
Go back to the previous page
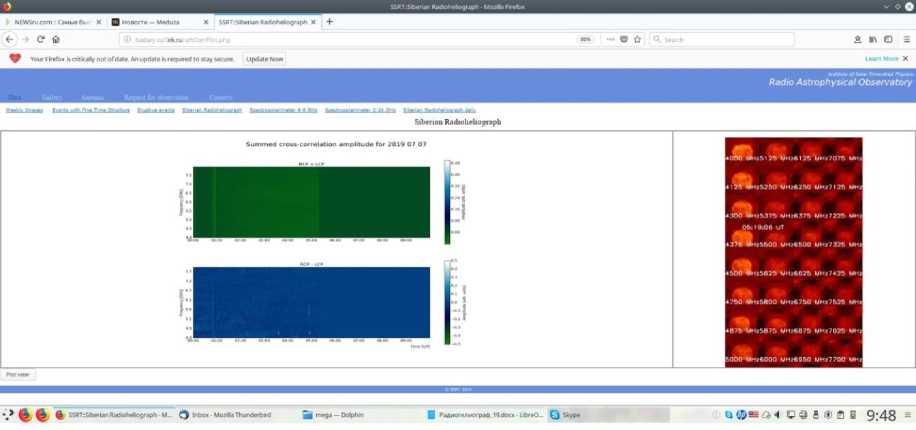(9, 39)
